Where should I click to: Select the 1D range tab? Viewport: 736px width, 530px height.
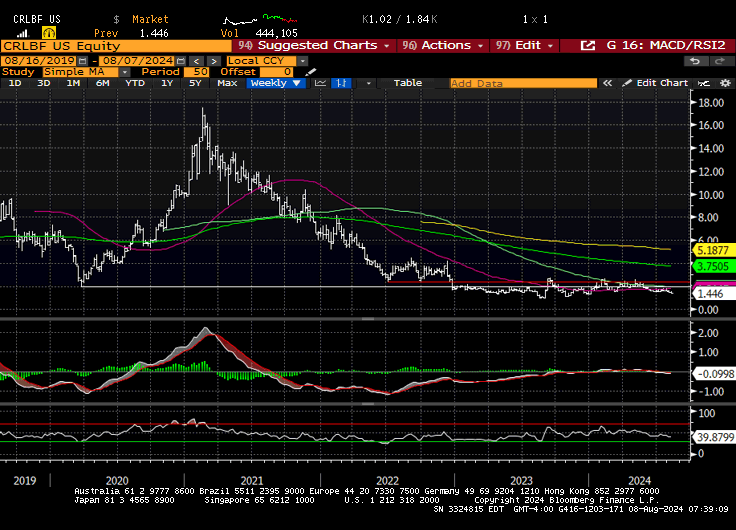pyautogui.click(x=15, y=83)
